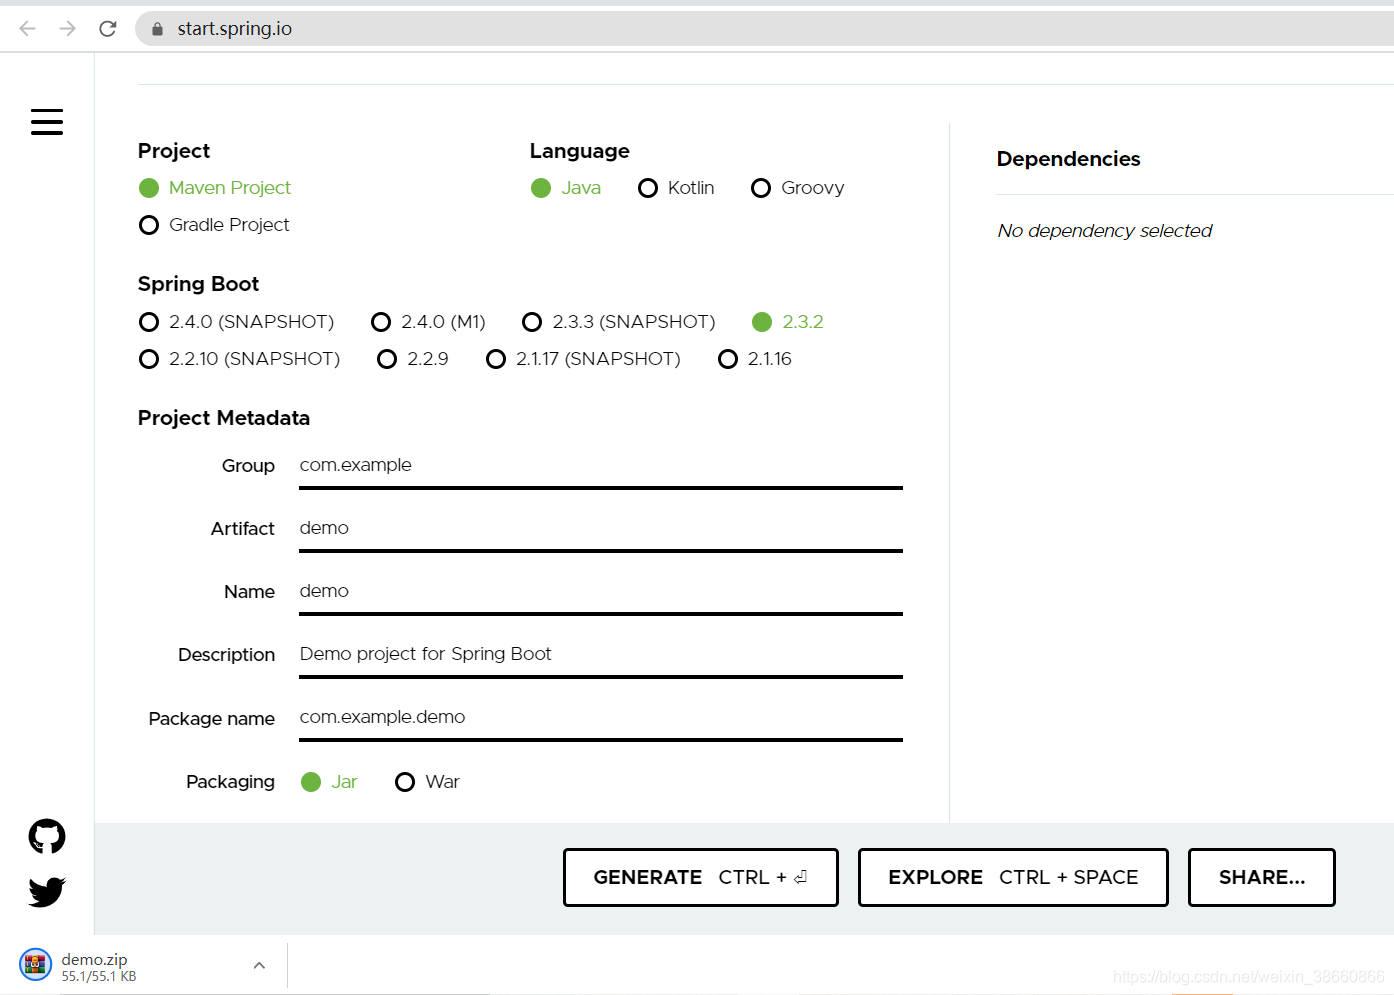Click the Artifact input field
Viewport: 1394px width, 995px height.
(x=600, y=529)
